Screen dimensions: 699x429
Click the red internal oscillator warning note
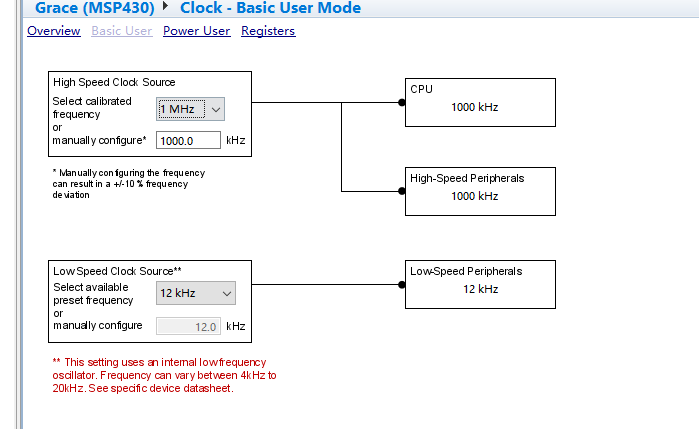(164, 375)
